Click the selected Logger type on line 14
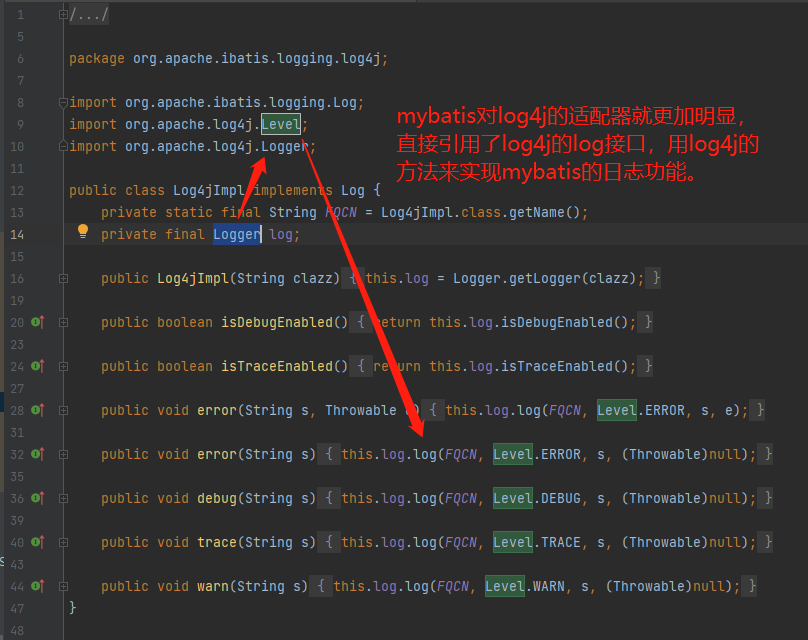 click(237, 234)
